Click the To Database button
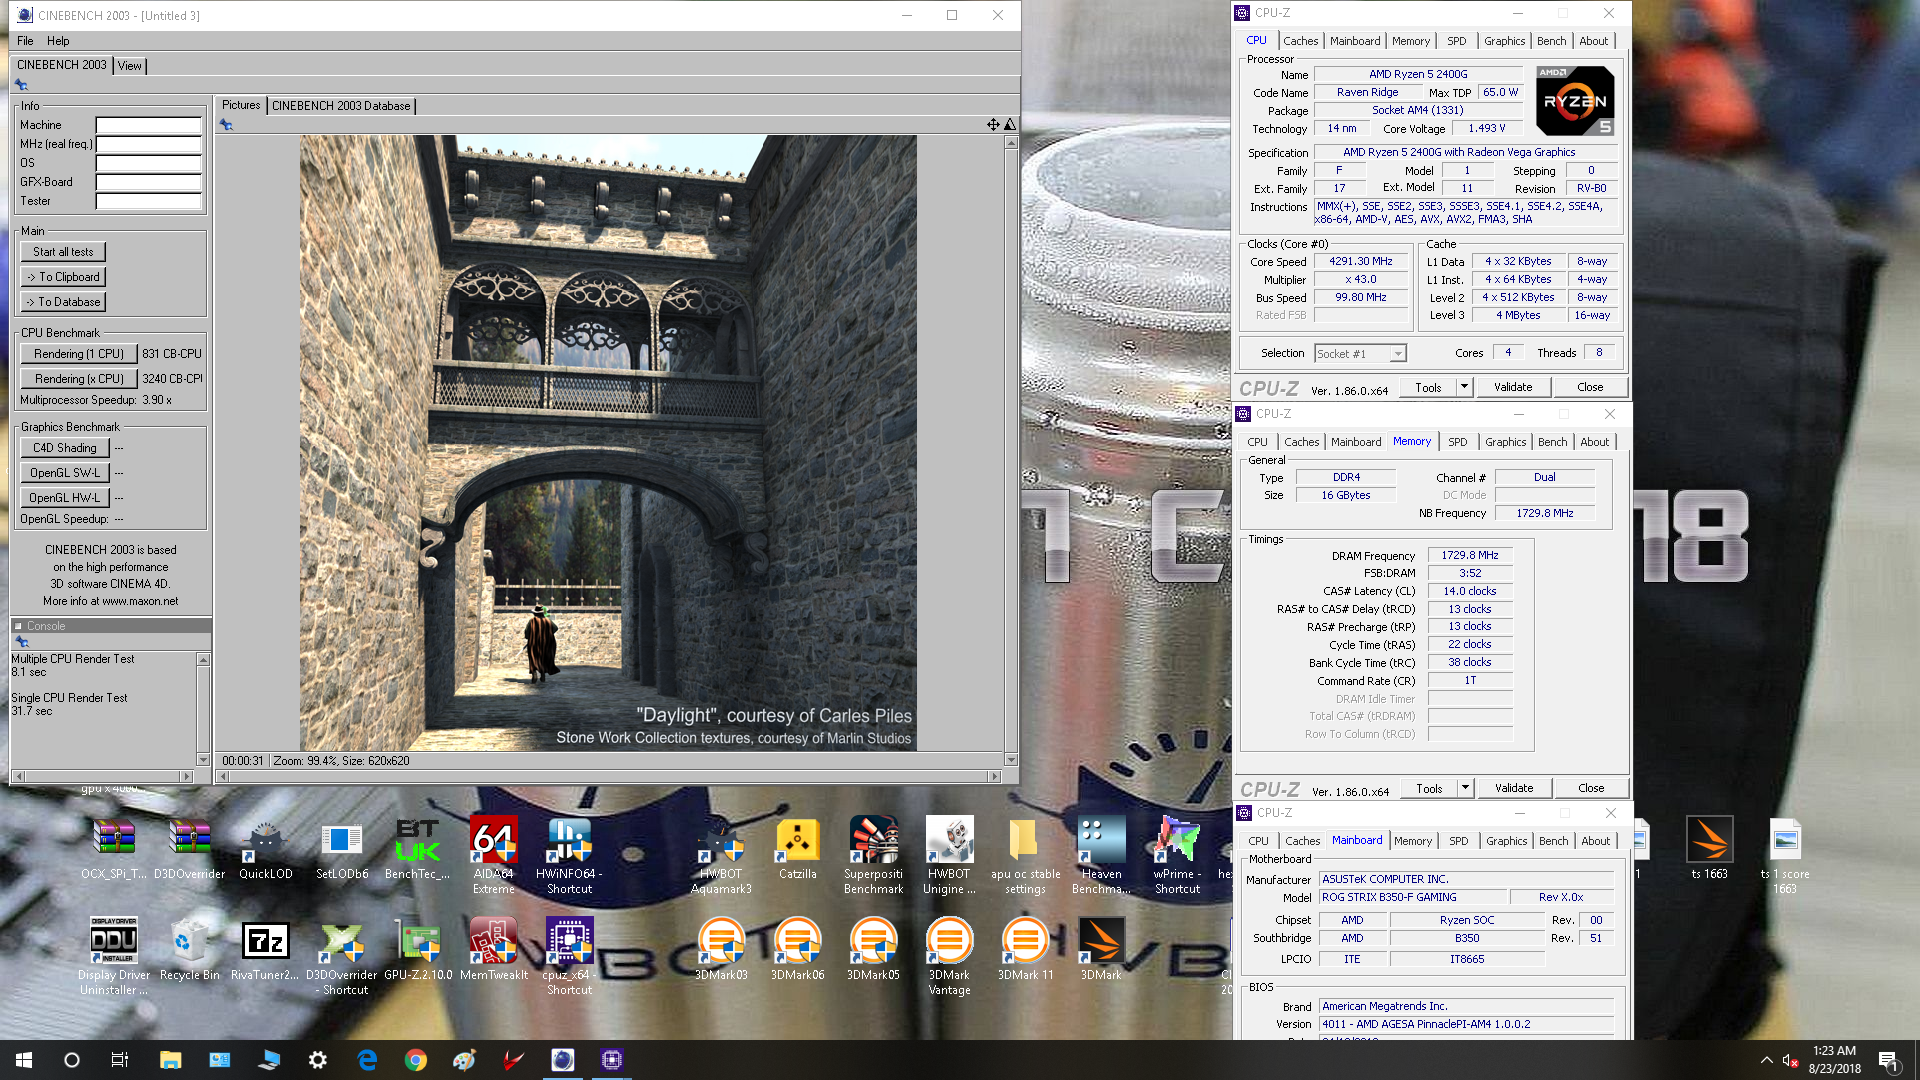Image resolution: width=1920 pixels, height=1080 pixels. tap(63, 302)
